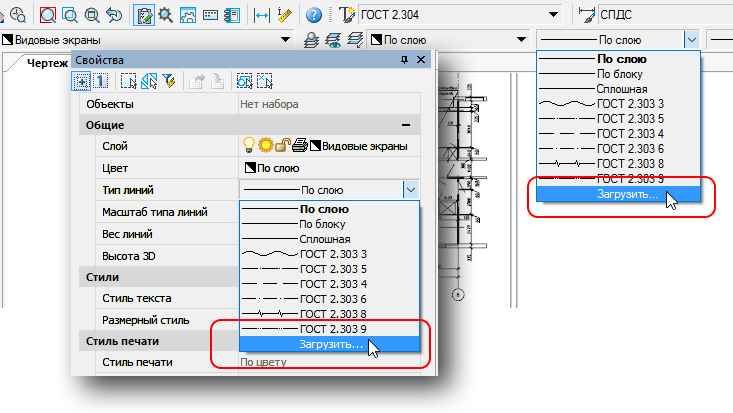Switch to the Чертеж tab
Image resolution: width=733 pixels, height=413 pixels.
pyautogui.click(x=47, y=63)
